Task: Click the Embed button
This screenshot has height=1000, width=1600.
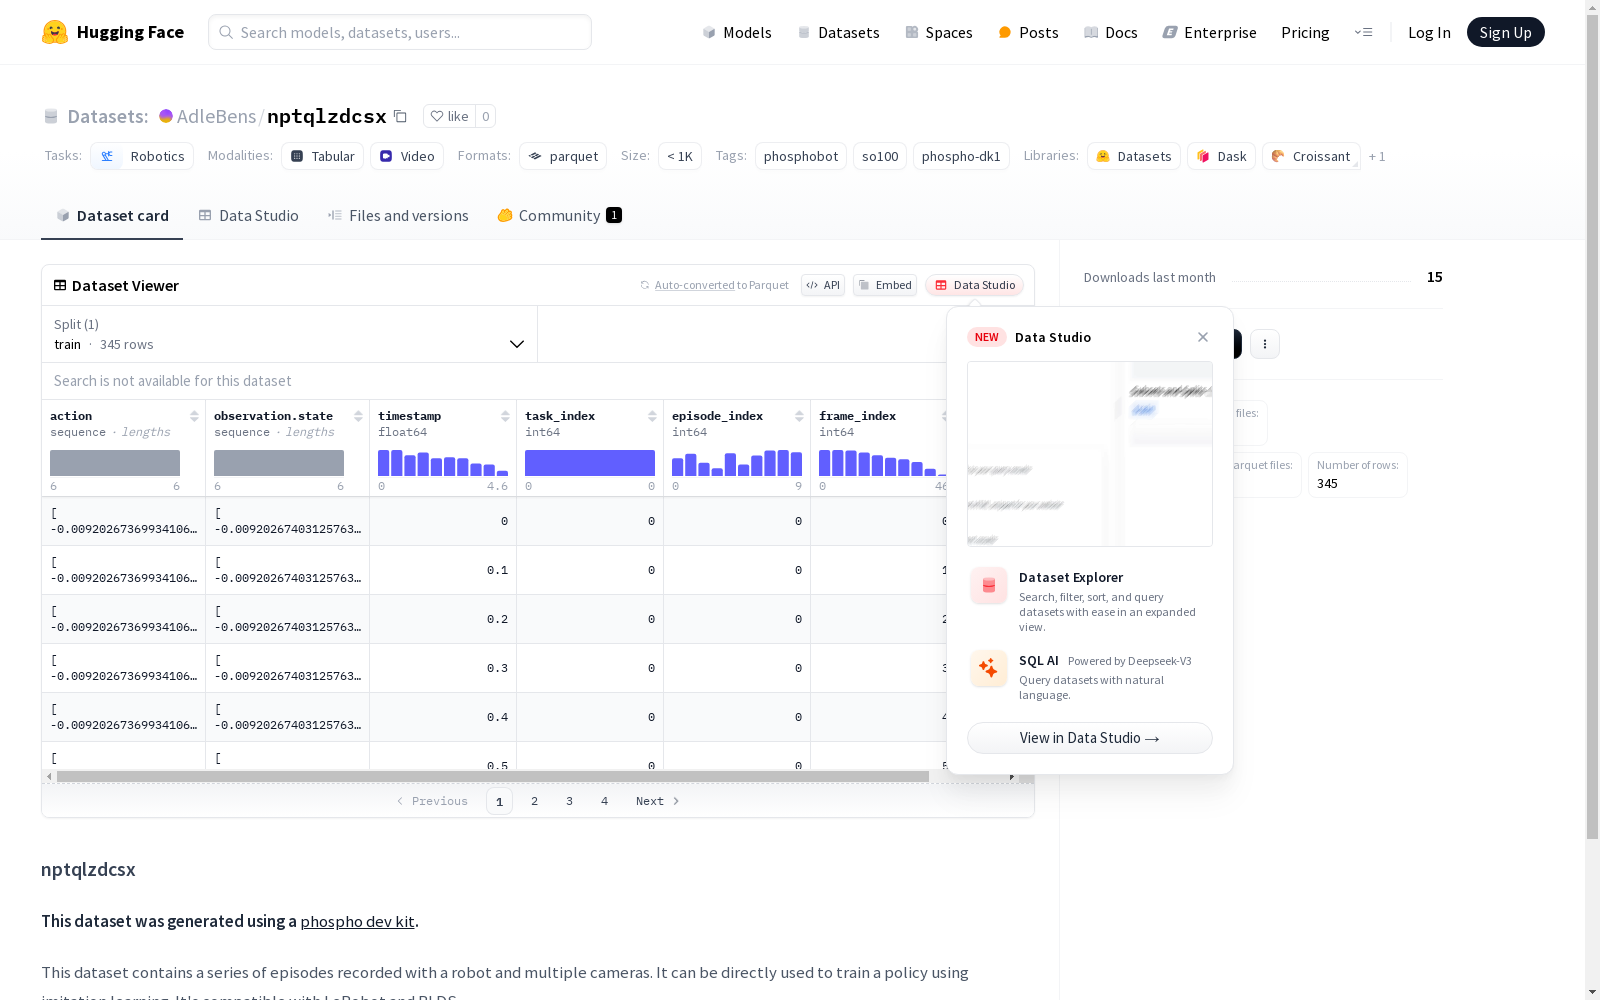Action: pos(885,285)
